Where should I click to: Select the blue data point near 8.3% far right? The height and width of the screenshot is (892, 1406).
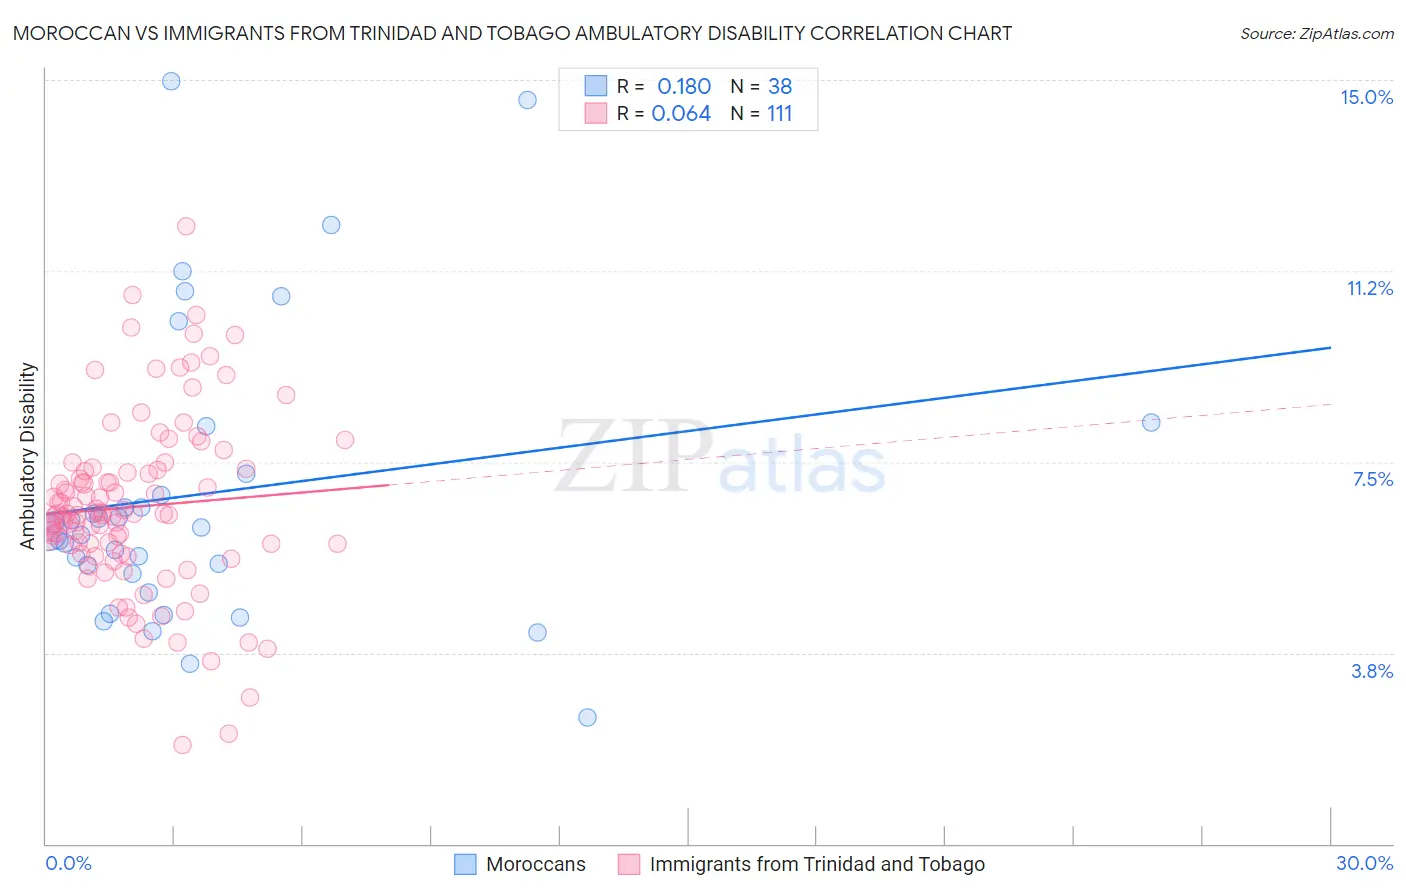tap(1151, 422)
